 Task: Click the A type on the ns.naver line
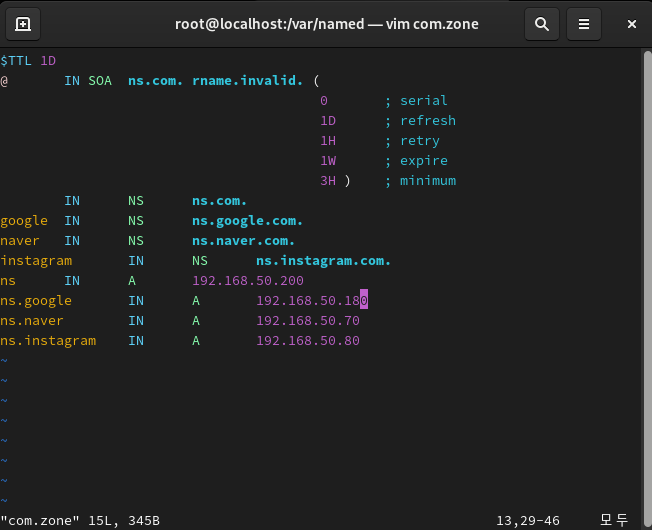click(x=196, y=320)
